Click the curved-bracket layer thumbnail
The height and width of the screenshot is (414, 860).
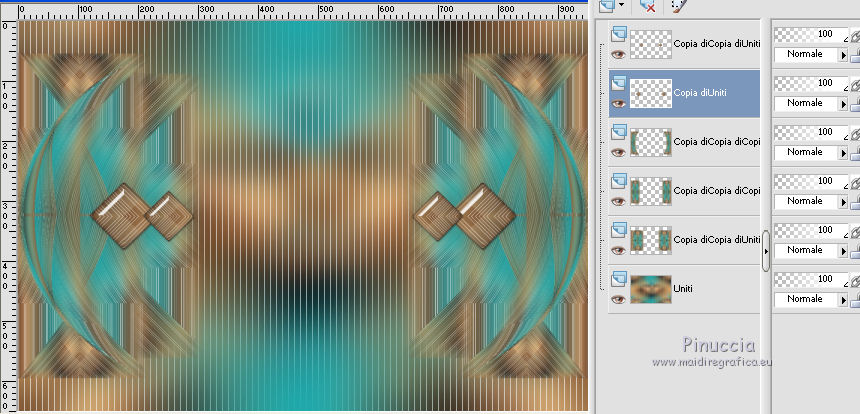[651, 142]
